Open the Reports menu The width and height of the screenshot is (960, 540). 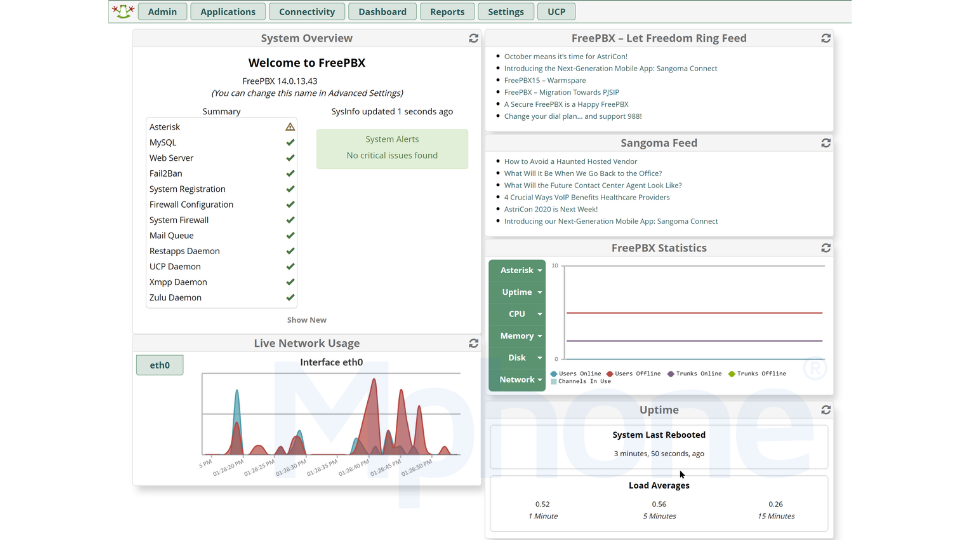(447, 12)
